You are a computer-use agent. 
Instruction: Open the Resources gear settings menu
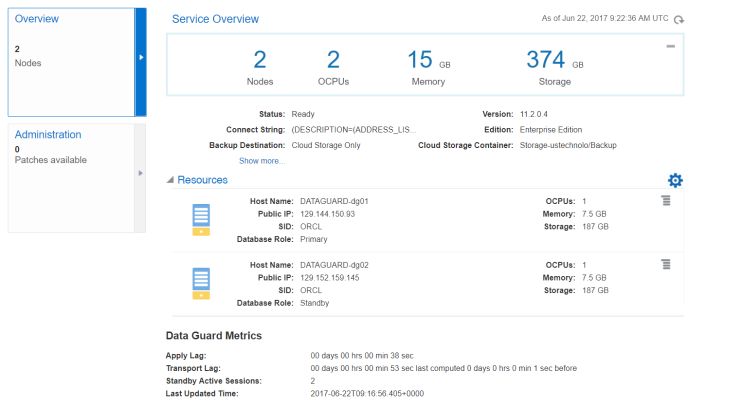click(x=675, y=180)
